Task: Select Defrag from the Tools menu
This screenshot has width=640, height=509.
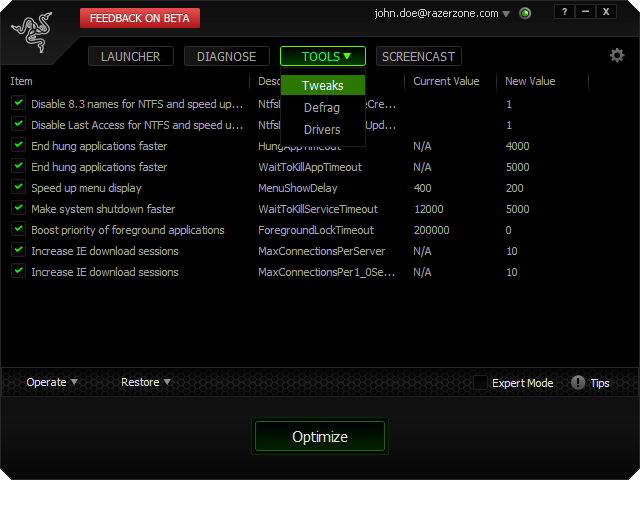Action: click(322, 108)
